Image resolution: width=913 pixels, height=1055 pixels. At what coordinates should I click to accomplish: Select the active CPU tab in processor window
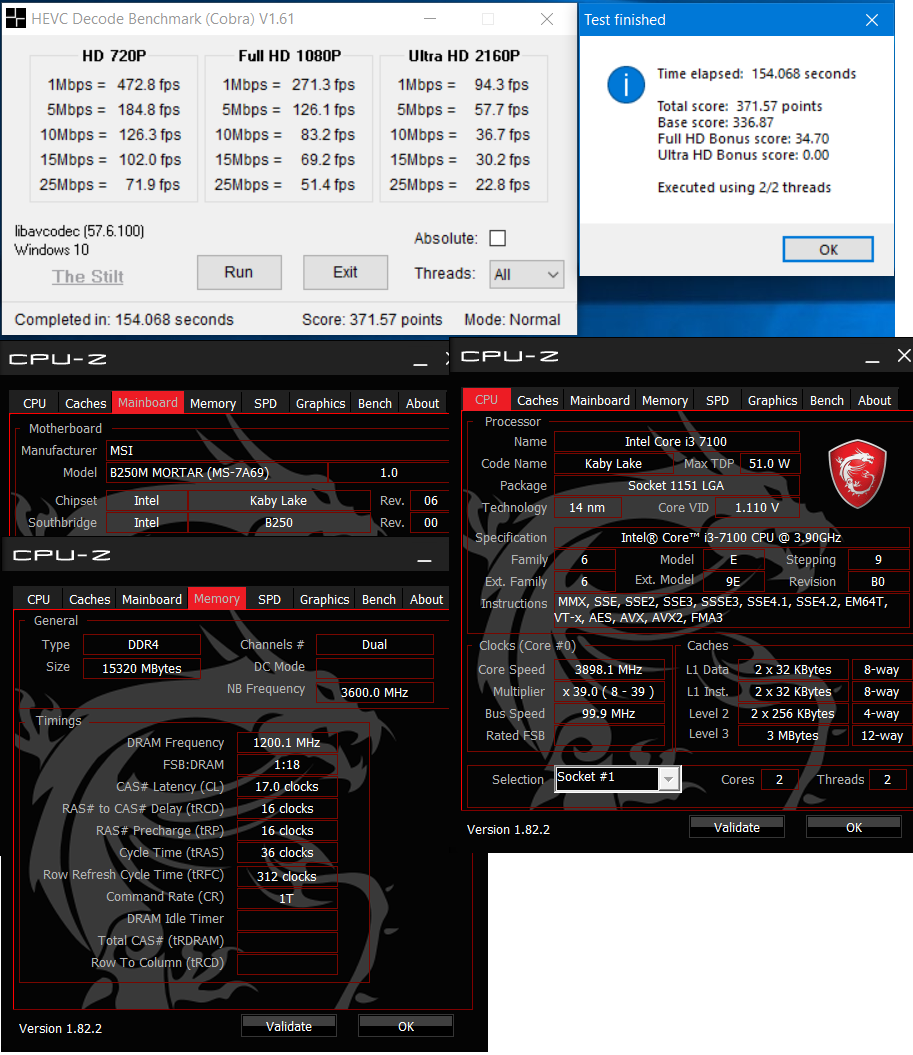(486, 400)
